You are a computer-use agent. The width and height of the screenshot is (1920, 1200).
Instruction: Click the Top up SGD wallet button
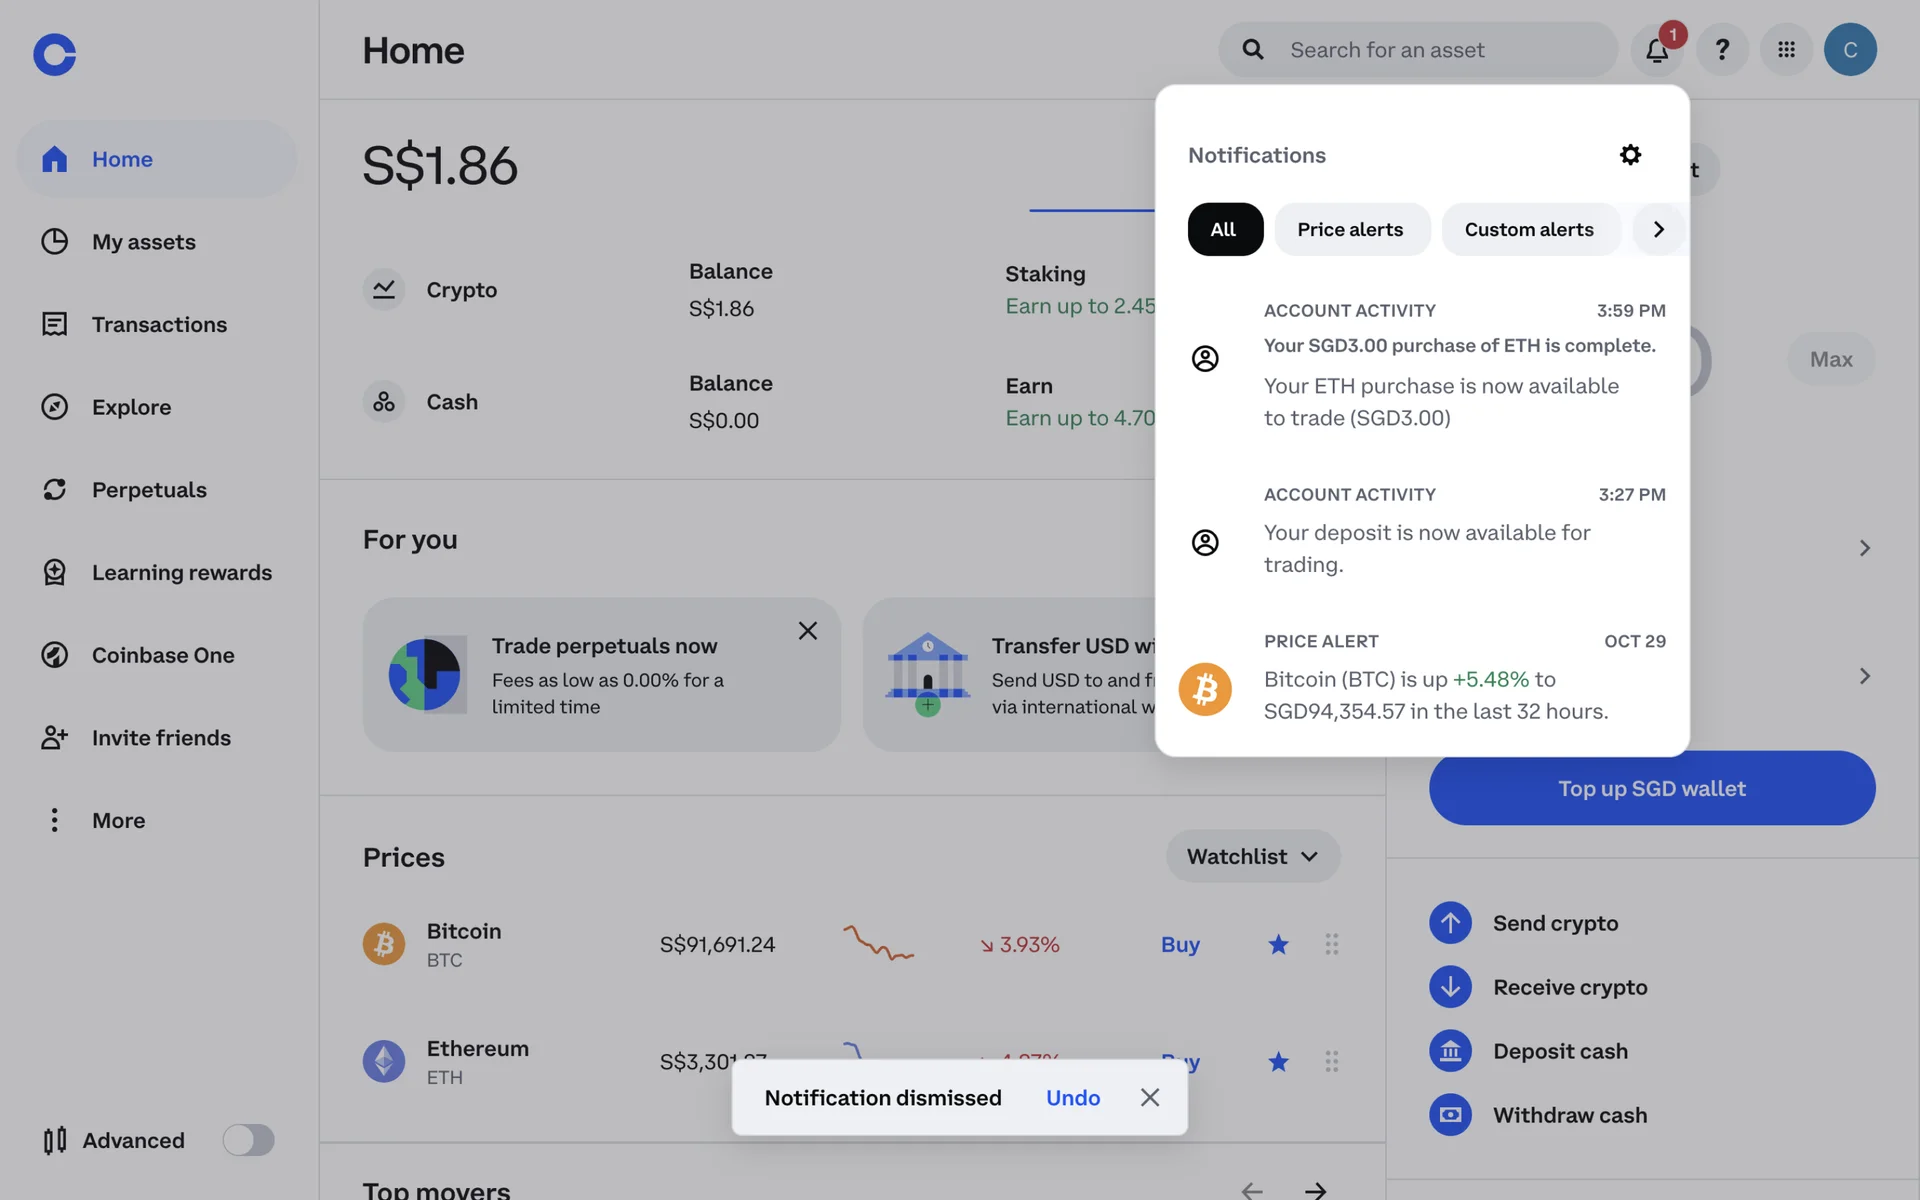click(1651, 788)
